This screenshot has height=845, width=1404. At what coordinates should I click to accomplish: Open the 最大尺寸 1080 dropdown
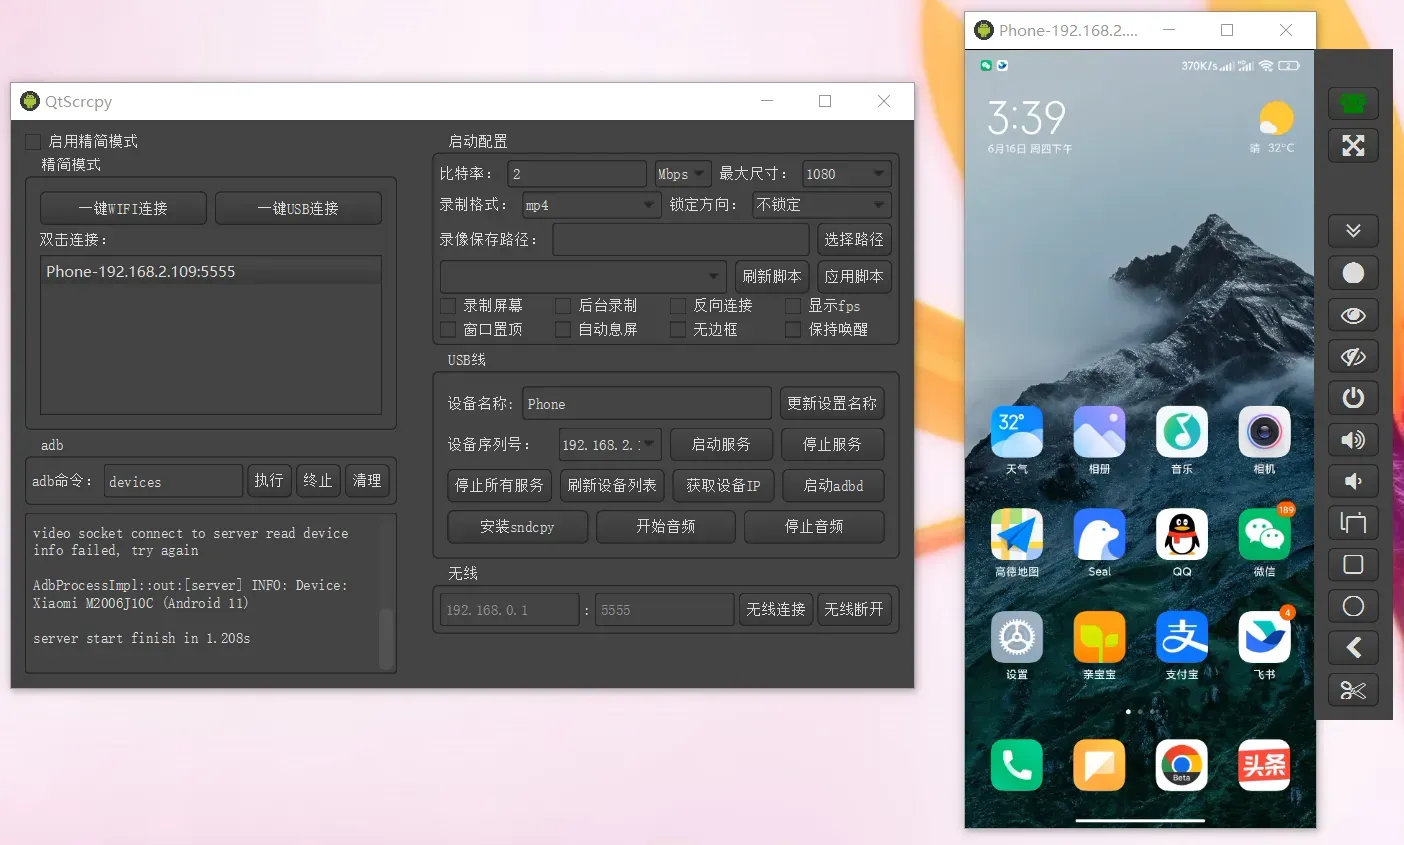point(847,174)
